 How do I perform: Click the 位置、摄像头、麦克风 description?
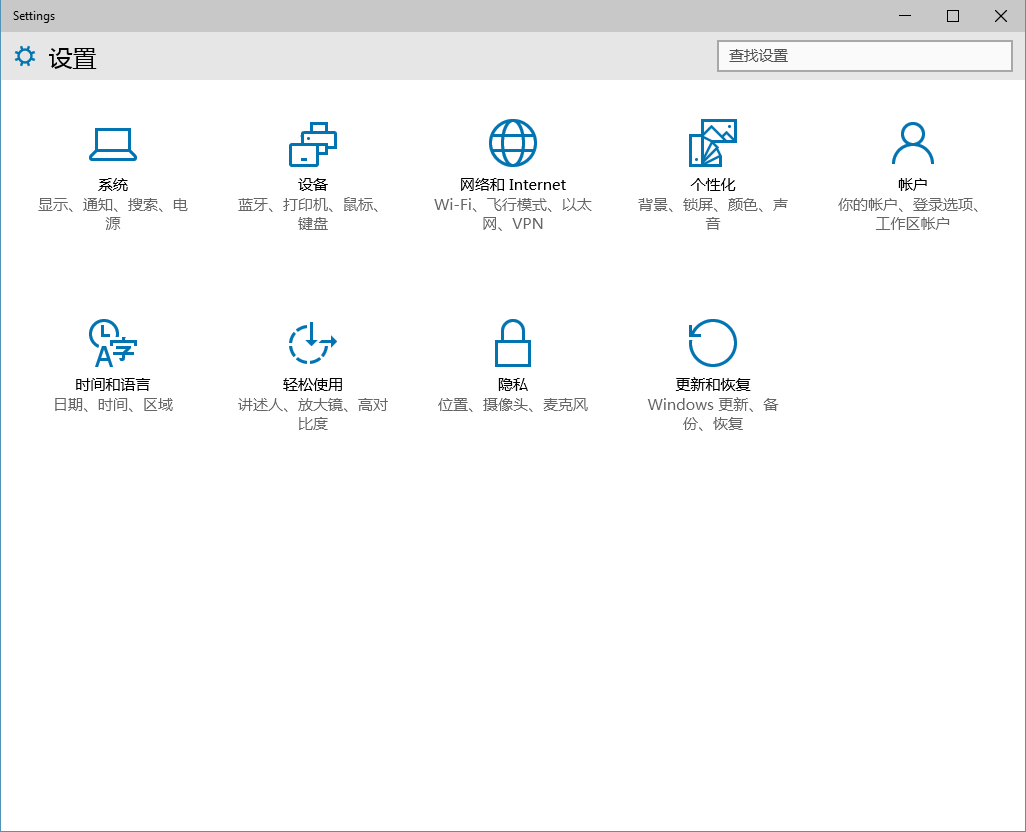(x=513, y=405)
